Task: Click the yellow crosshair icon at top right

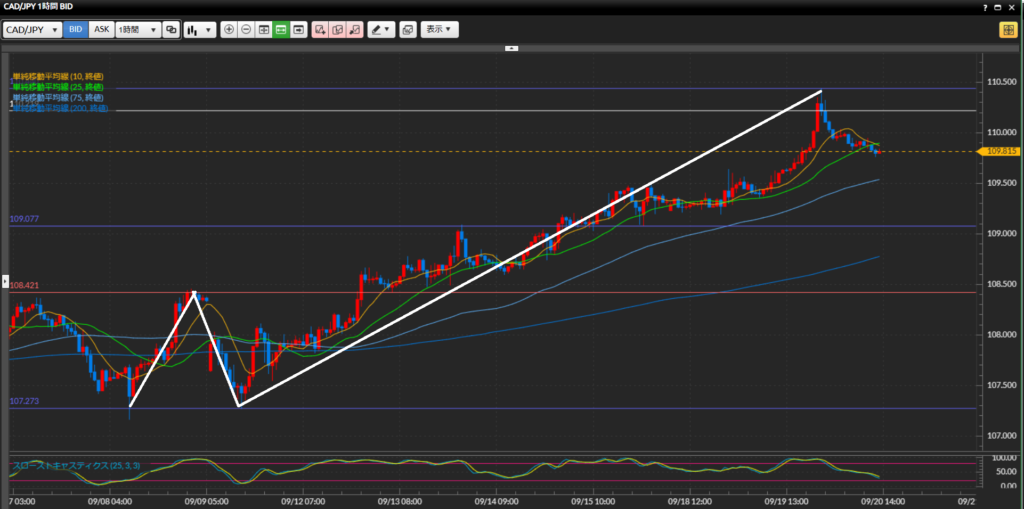Action: pyautogui.click(x=1006, y=30)
